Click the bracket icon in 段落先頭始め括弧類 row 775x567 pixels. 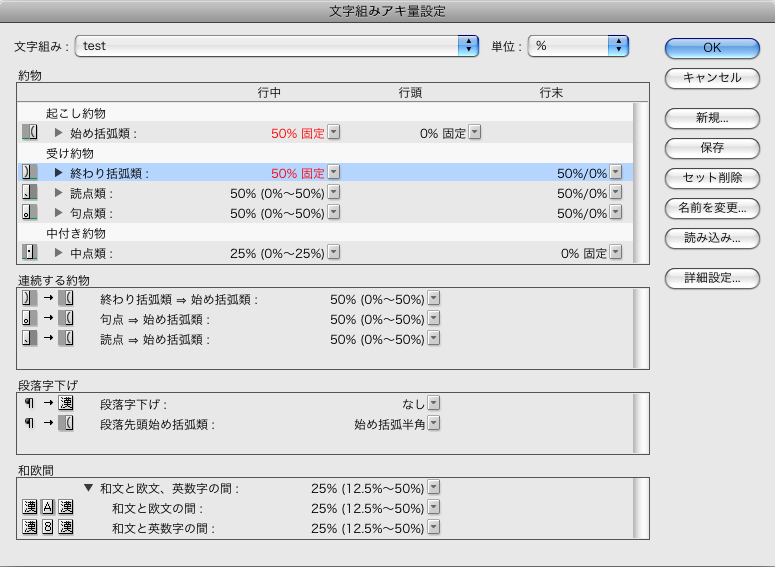66,423
